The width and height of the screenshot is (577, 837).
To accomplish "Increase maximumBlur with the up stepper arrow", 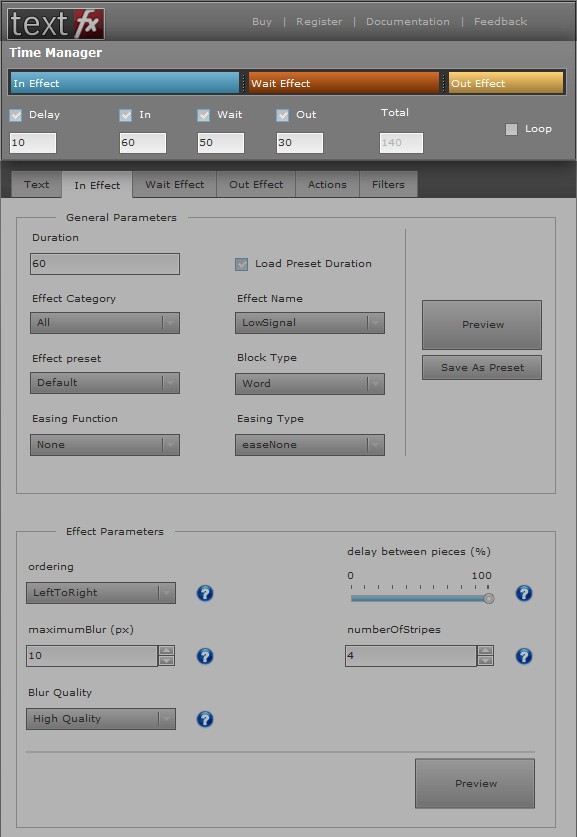I will (167, 651).
